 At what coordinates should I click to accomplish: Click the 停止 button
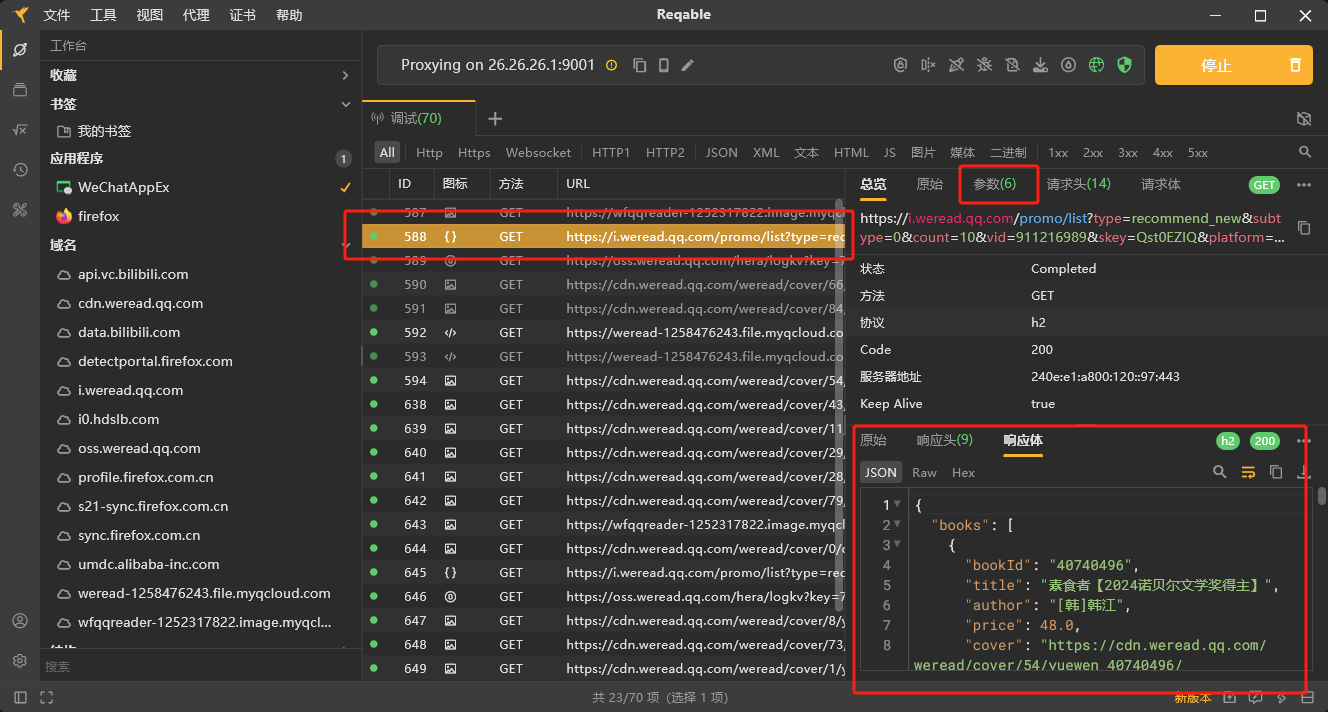[1216, 65]
